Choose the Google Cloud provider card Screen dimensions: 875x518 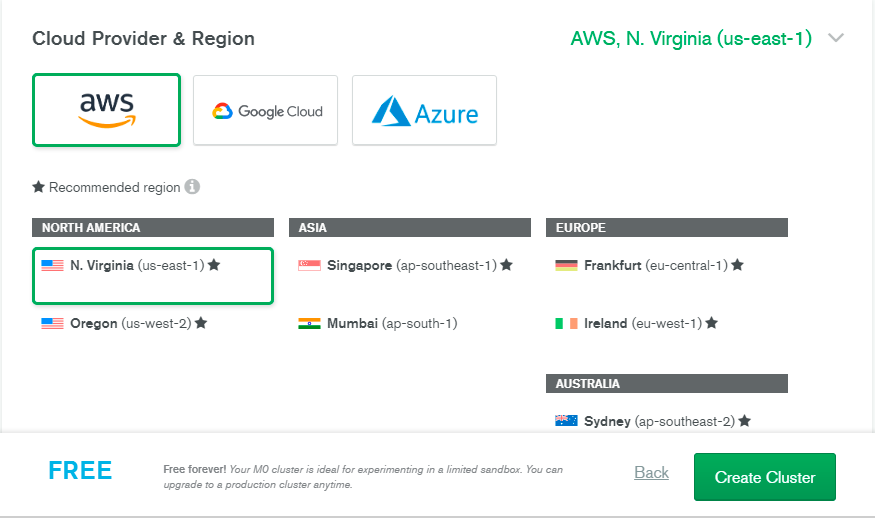[x=266, y=111]
